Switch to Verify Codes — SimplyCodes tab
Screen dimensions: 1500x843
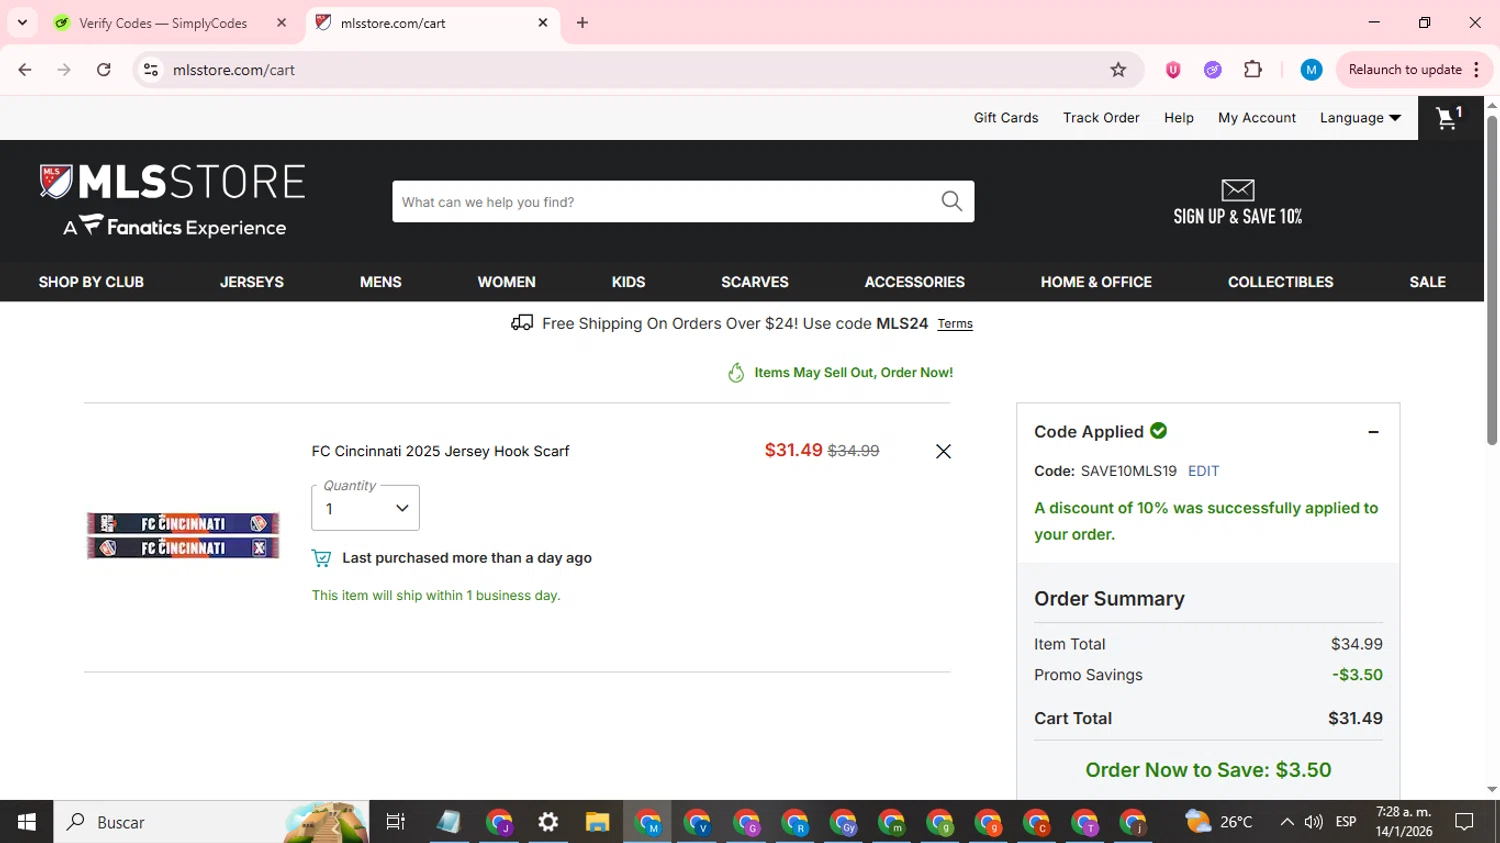163,23
